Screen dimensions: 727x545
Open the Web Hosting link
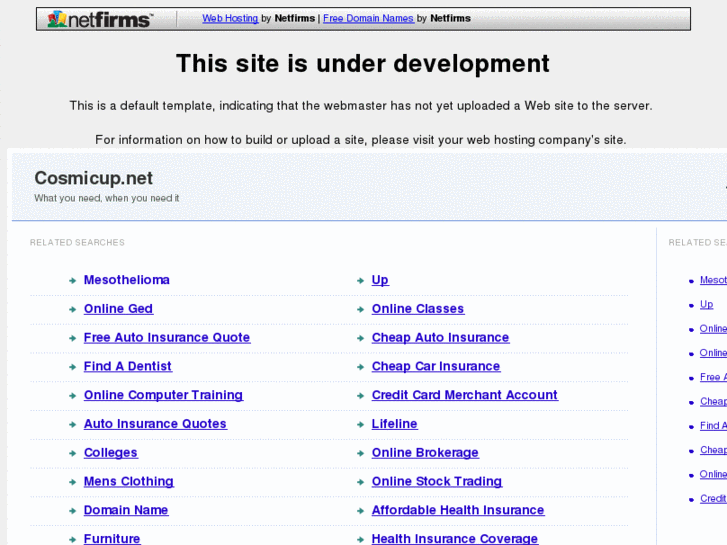[x=230, y=18]
